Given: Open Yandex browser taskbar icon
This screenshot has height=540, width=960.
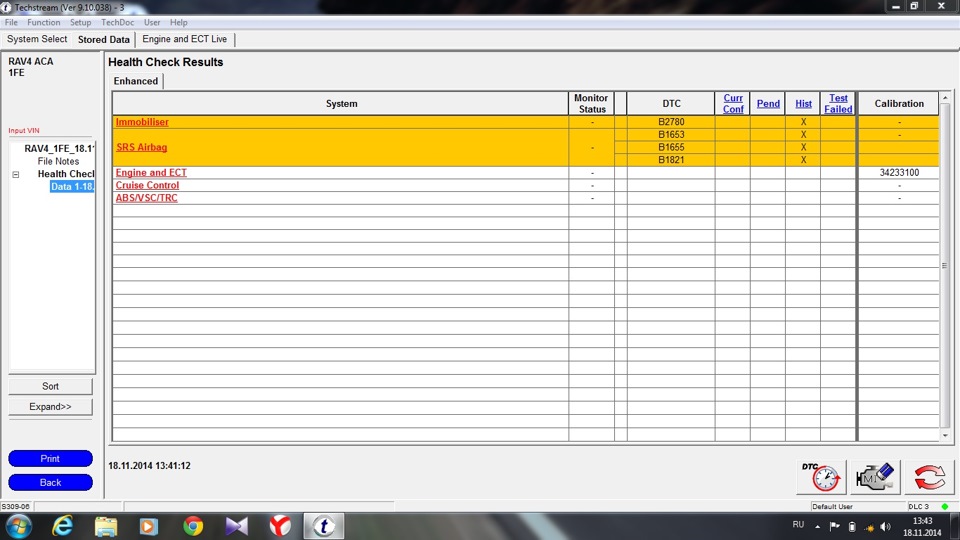Looking at the screenshot, I should point(280,526).
